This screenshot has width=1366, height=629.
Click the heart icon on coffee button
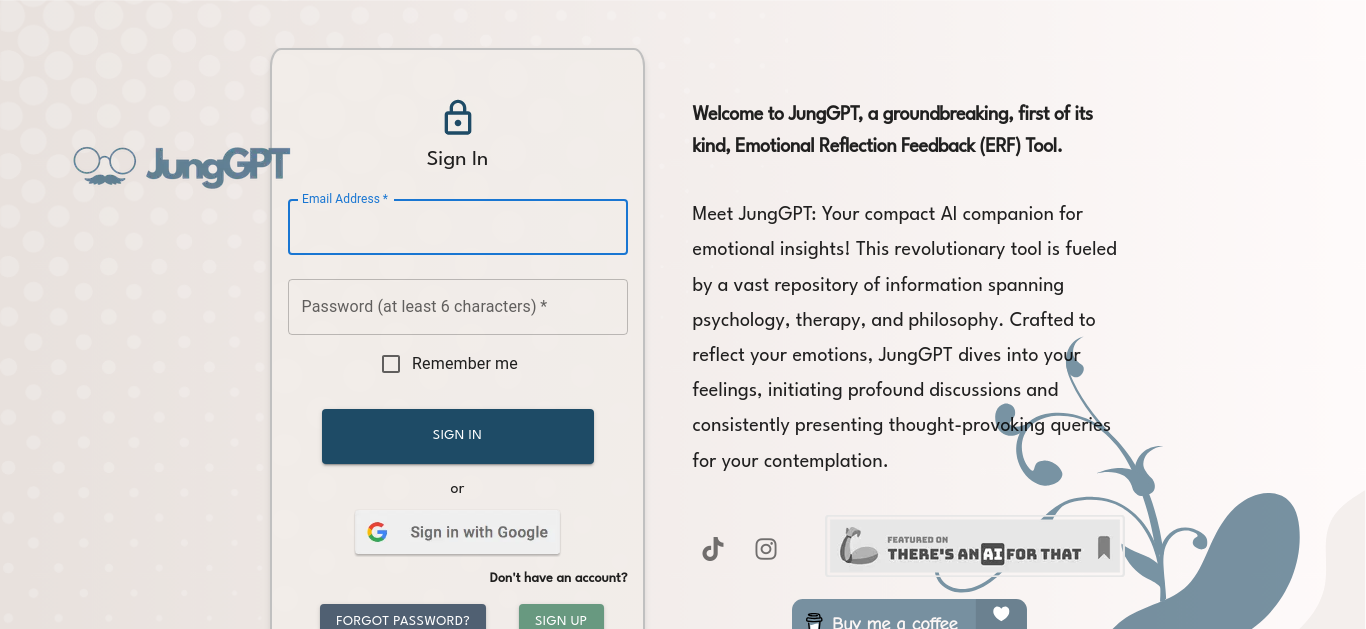1001,614
